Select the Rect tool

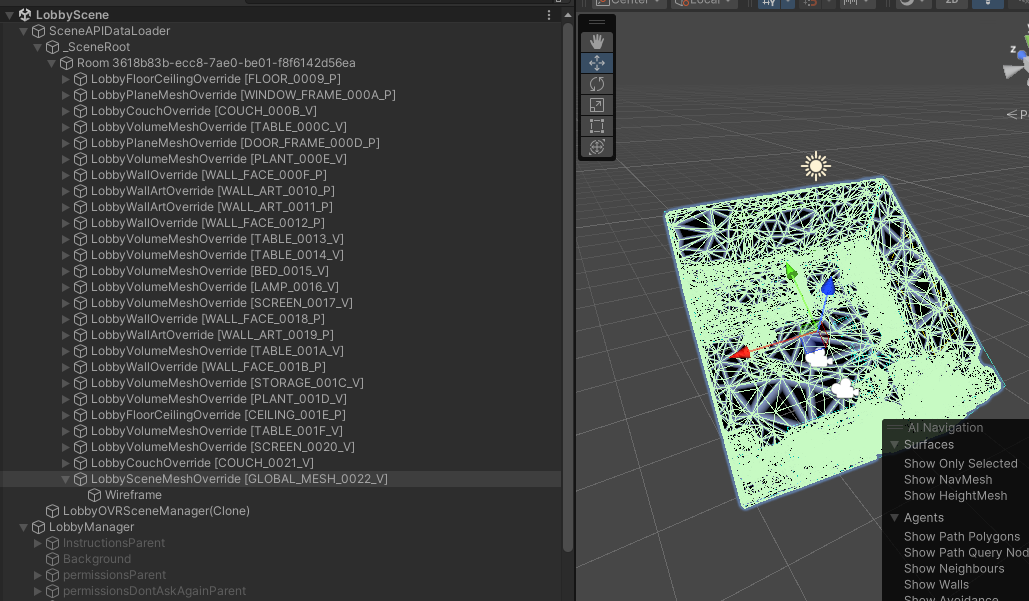coord(596,125)
